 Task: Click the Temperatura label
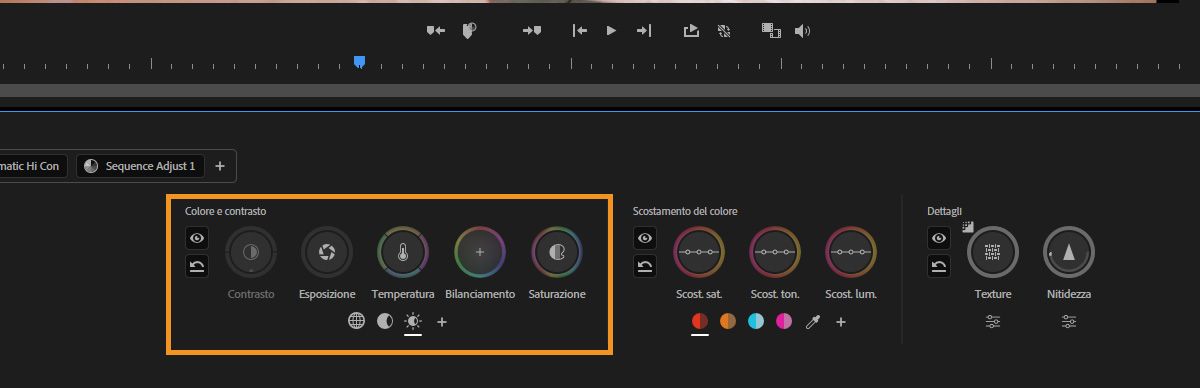403,294
